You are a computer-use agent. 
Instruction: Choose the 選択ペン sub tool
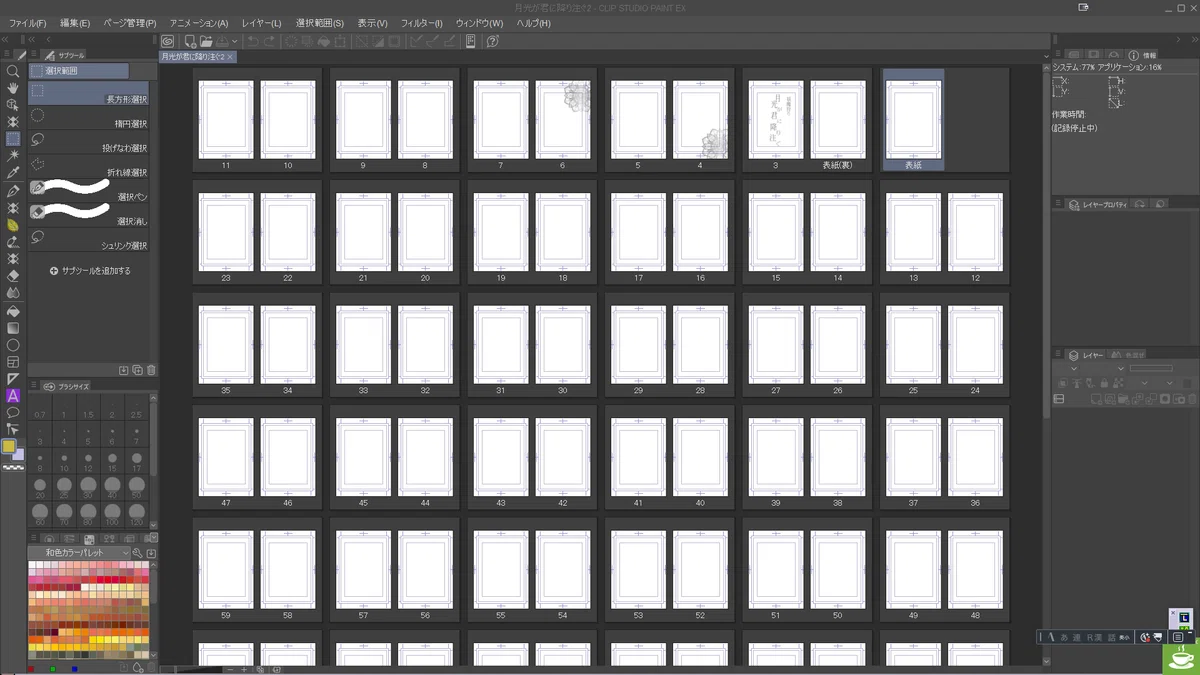(88, 189)
